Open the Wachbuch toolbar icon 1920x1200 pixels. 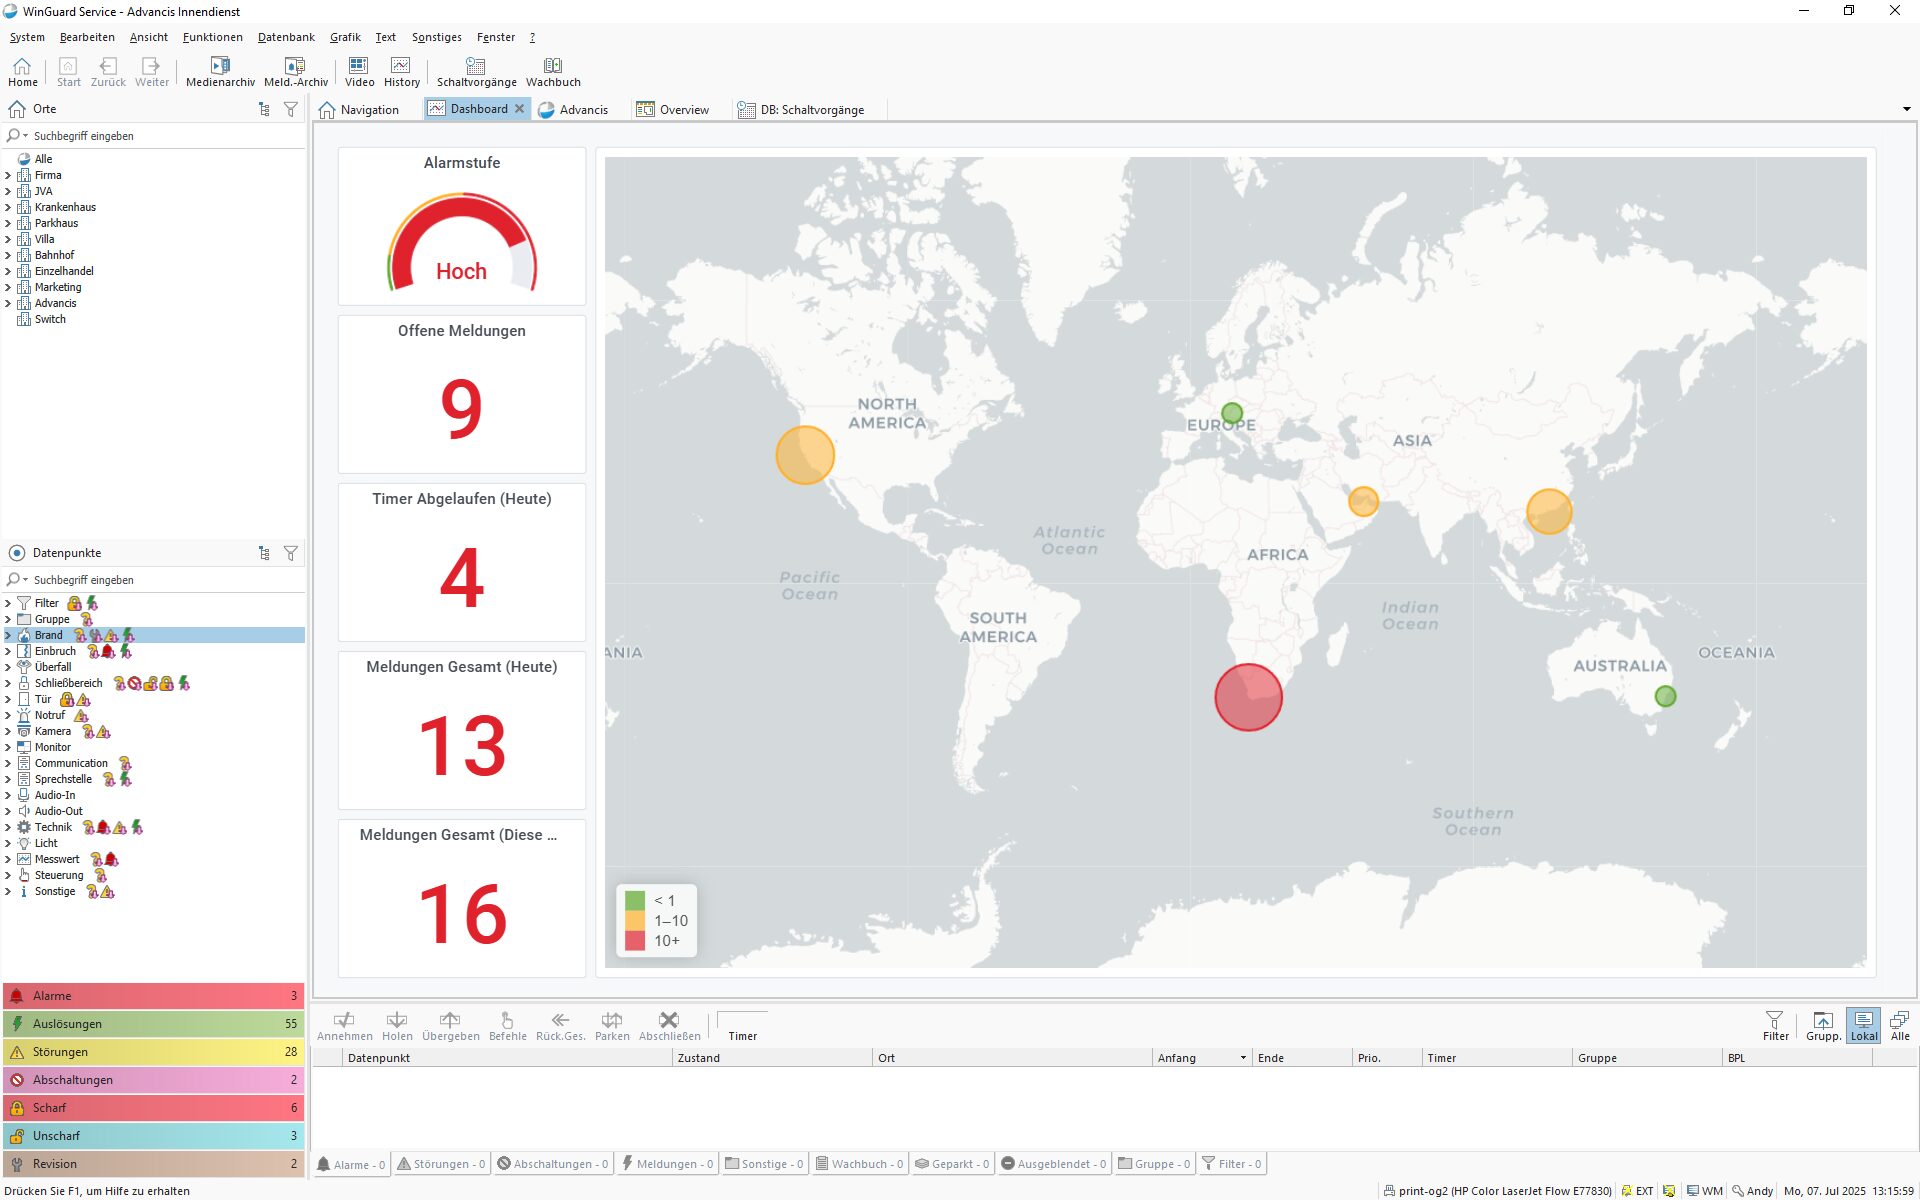pyautogui.click(x=553, y=71)
